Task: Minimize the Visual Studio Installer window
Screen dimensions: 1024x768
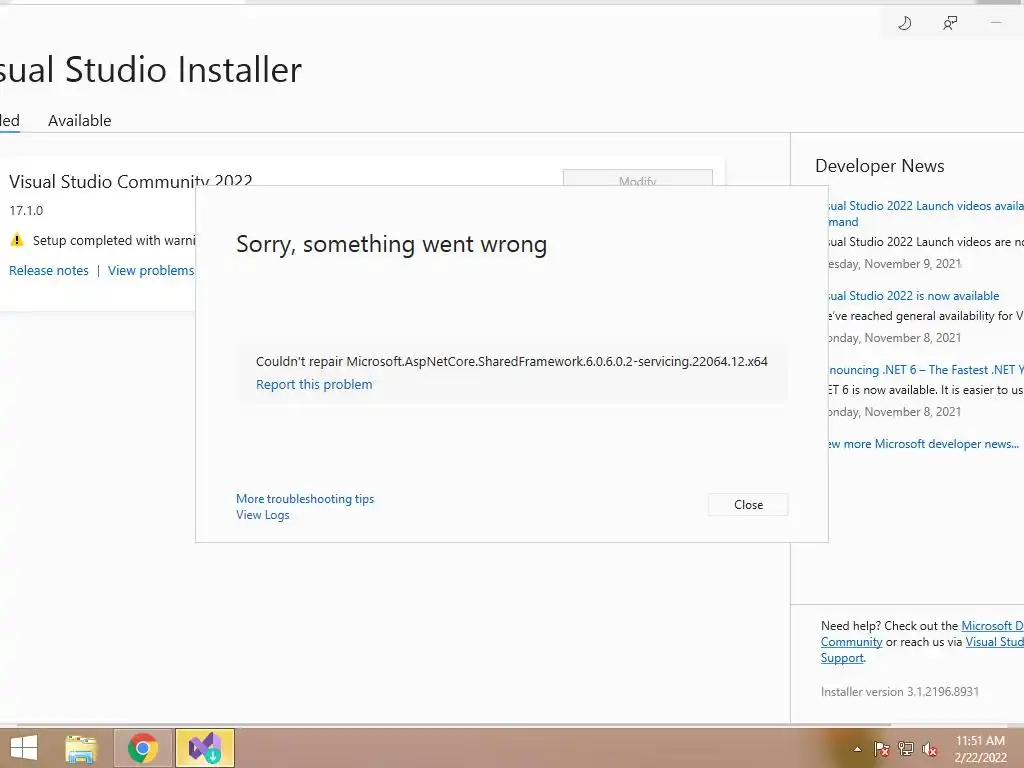Action: (995, 24)
